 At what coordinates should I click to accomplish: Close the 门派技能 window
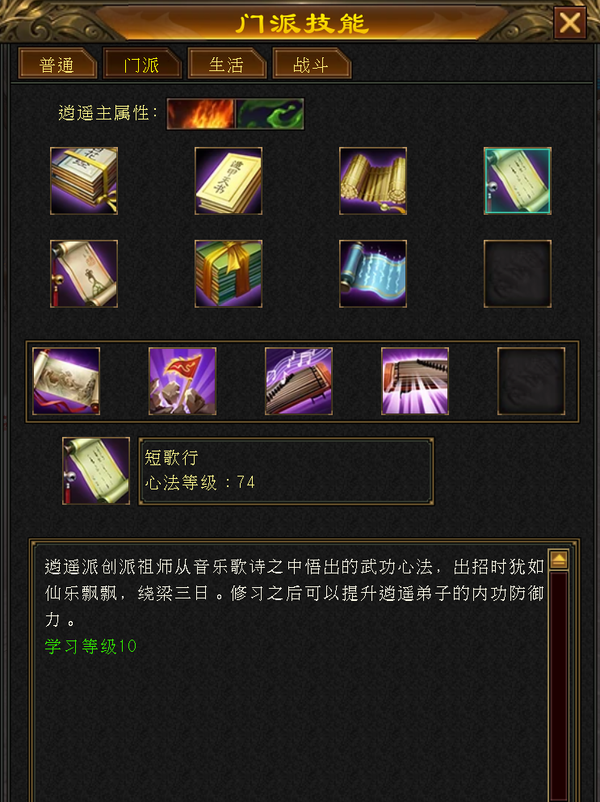[x=570, y=23]
